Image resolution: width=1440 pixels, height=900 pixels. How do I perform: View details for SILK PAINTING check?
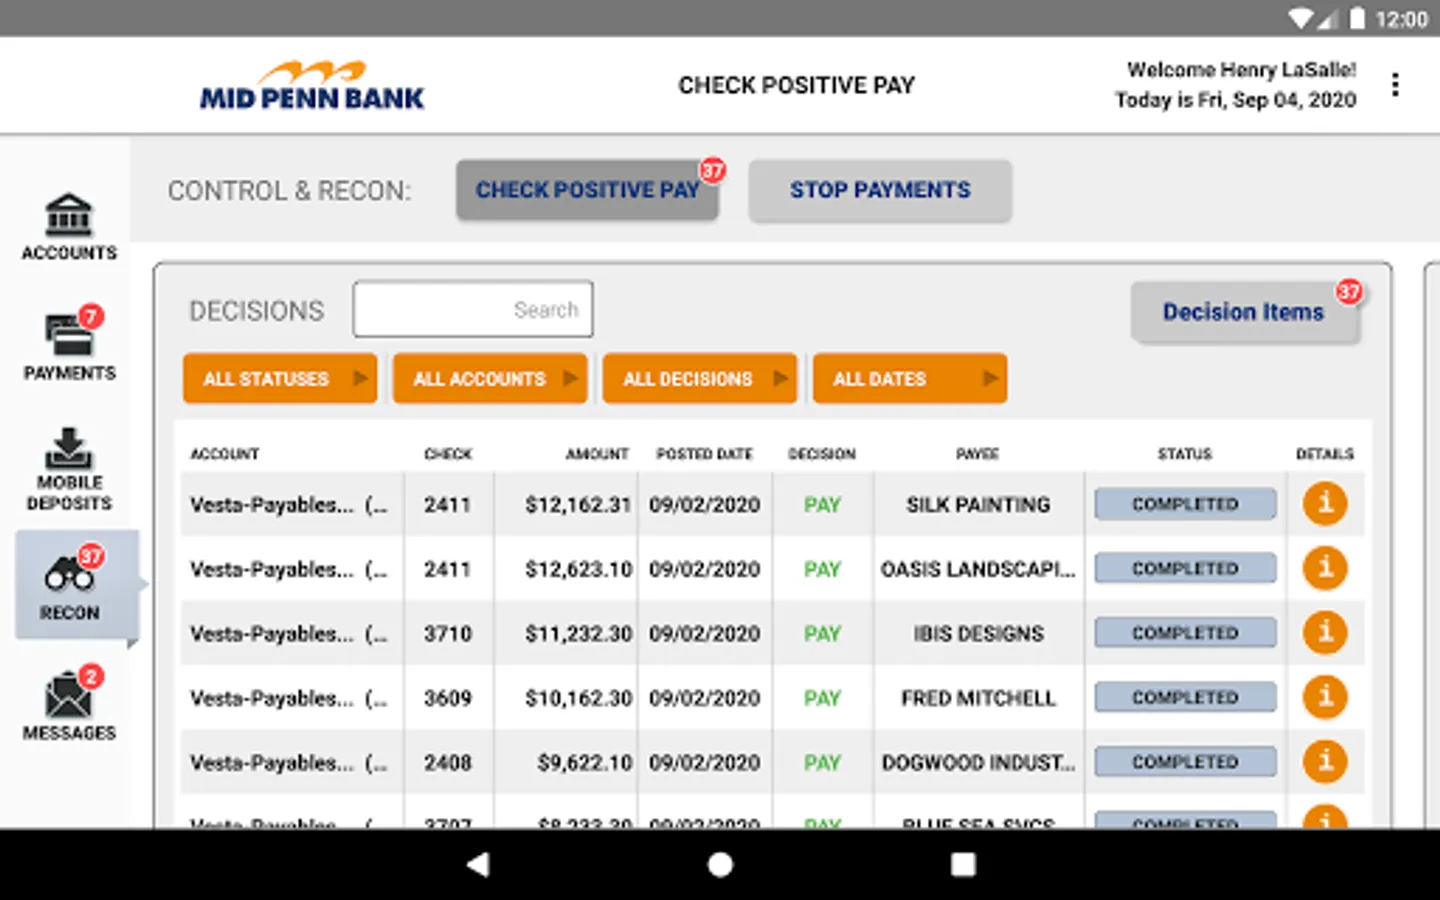[1325, 503]
